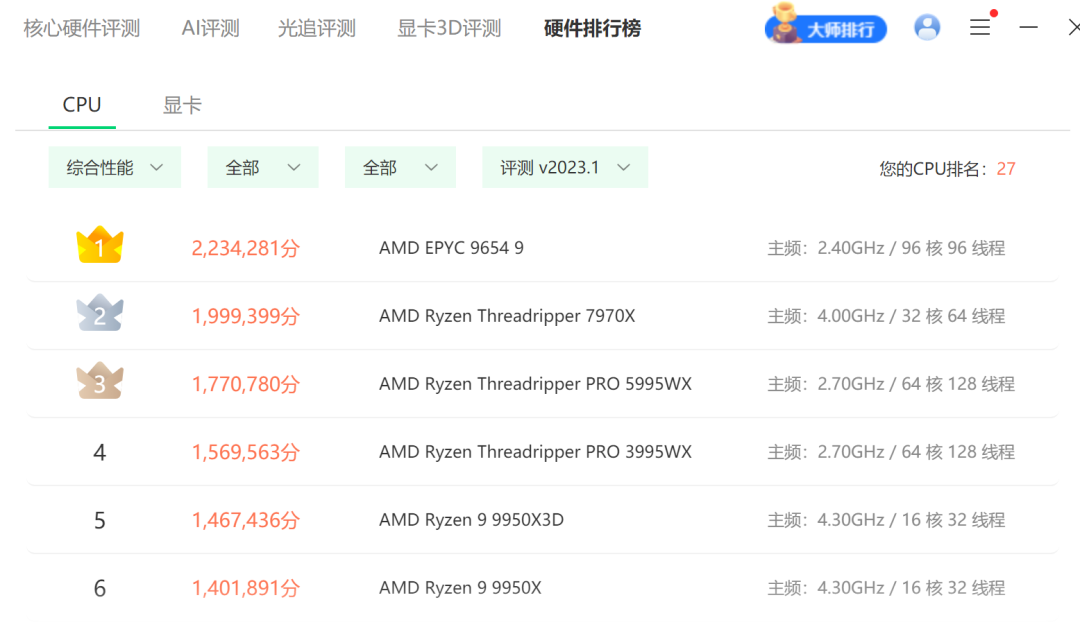This screenshot has width=1080, height=636.
Task: Click the score 2,234,281分
Action: 246,248
